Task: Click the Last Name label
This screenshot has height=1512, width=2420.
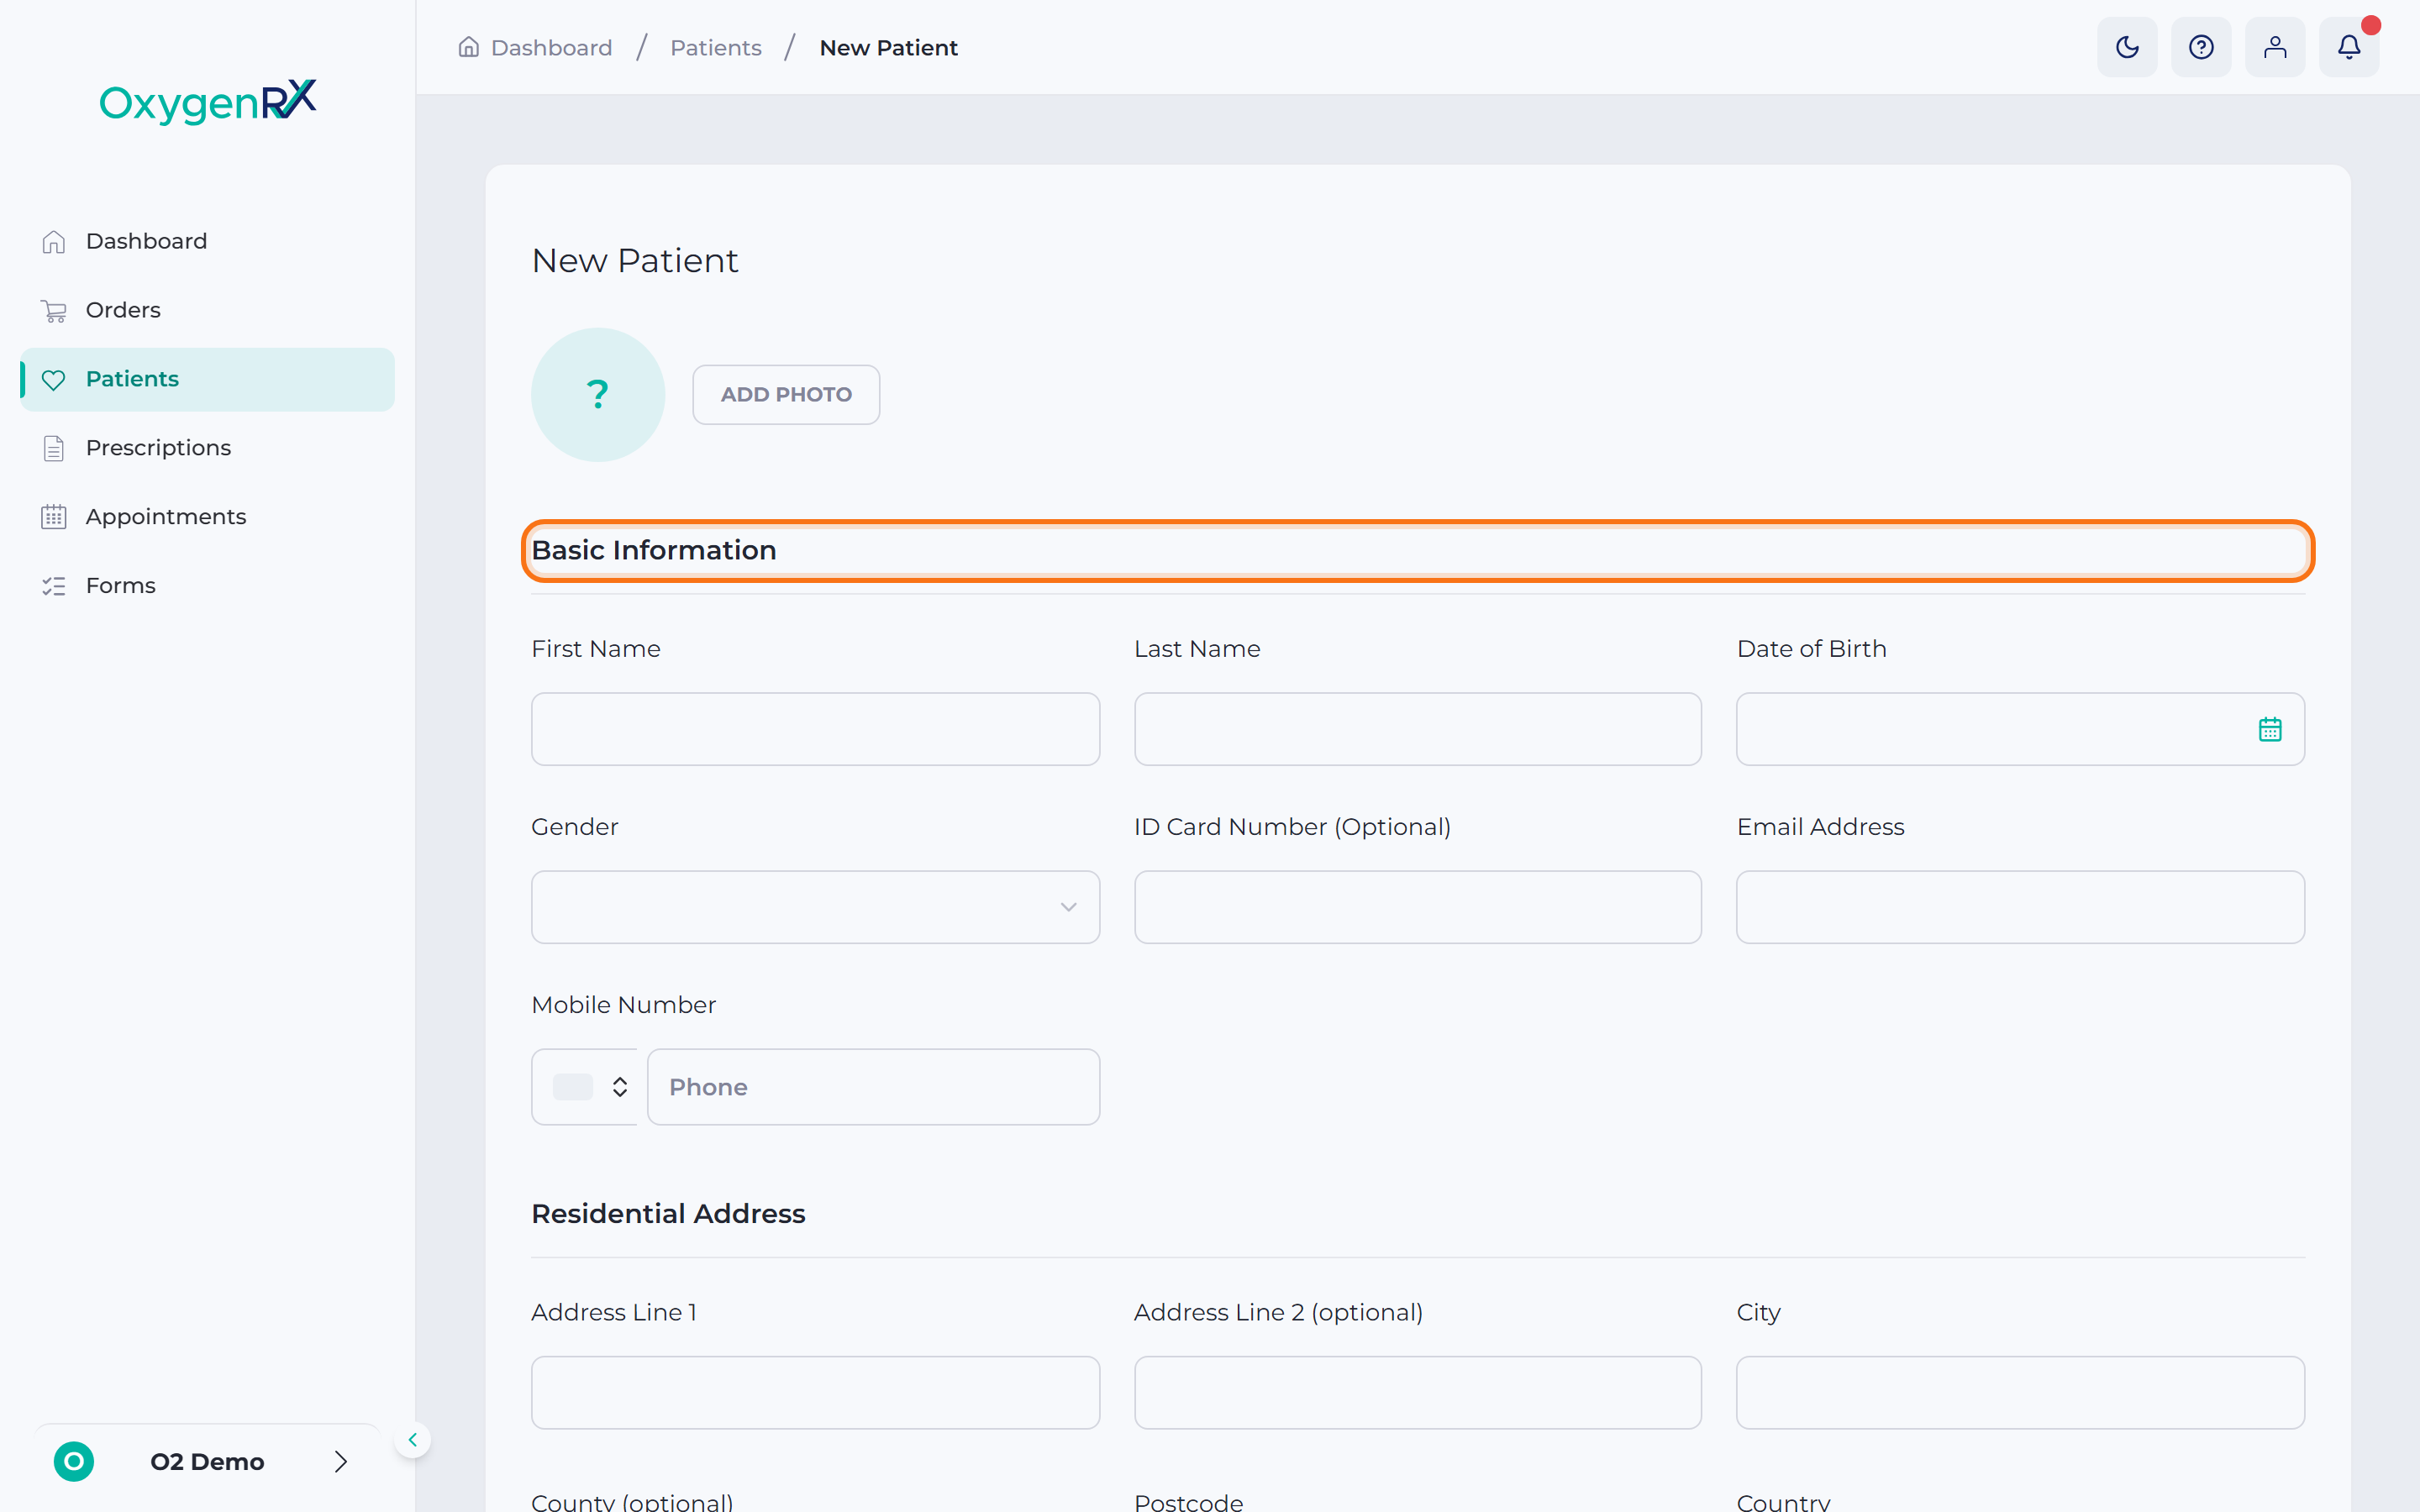Action: 1197,649
